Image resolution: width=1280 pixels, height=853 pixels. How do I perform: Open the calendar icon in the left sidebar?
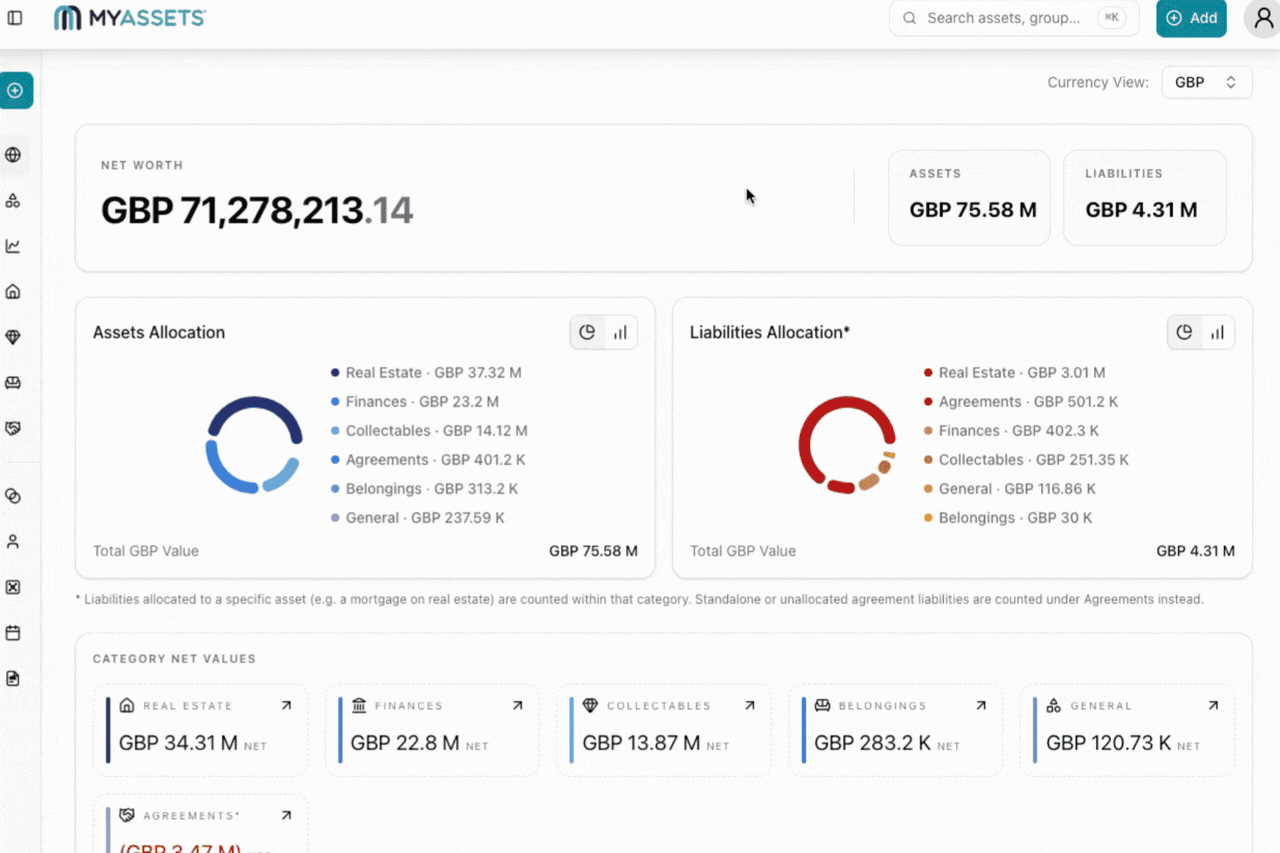13,633
